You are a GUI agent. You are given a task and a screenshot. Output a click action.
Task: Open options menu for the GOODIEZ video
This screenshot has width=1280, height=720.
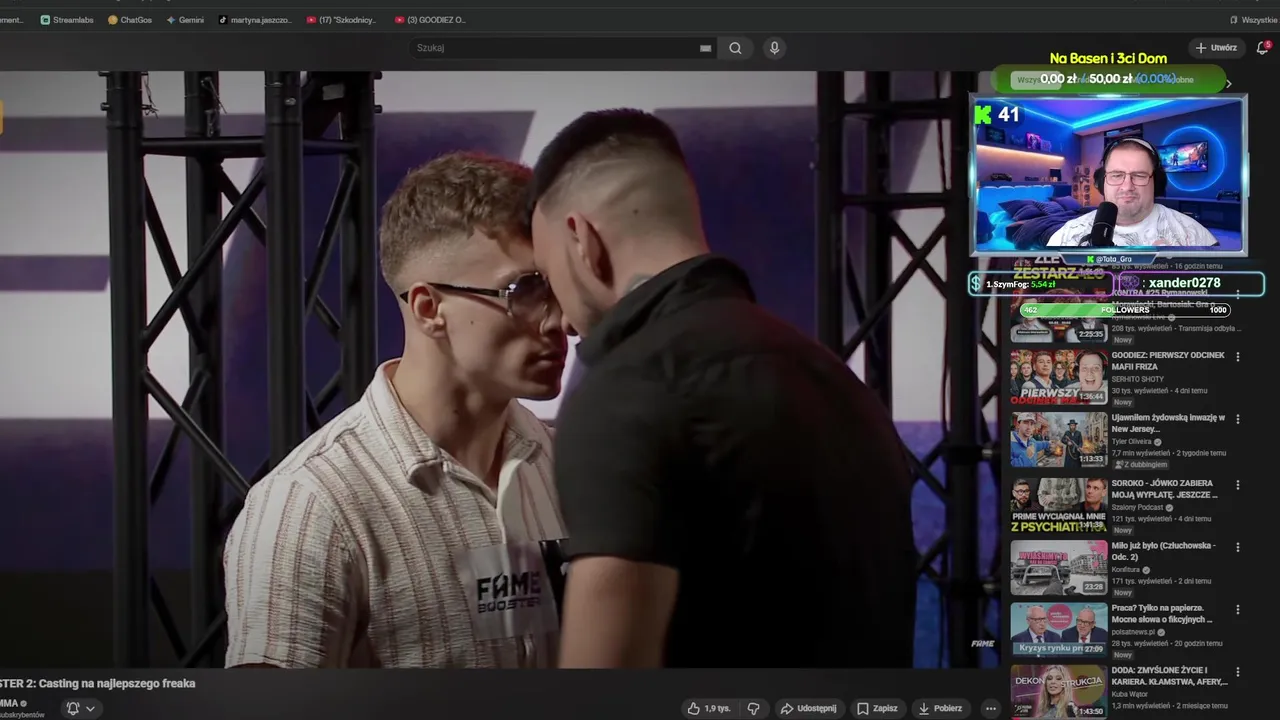(1238, 357)
